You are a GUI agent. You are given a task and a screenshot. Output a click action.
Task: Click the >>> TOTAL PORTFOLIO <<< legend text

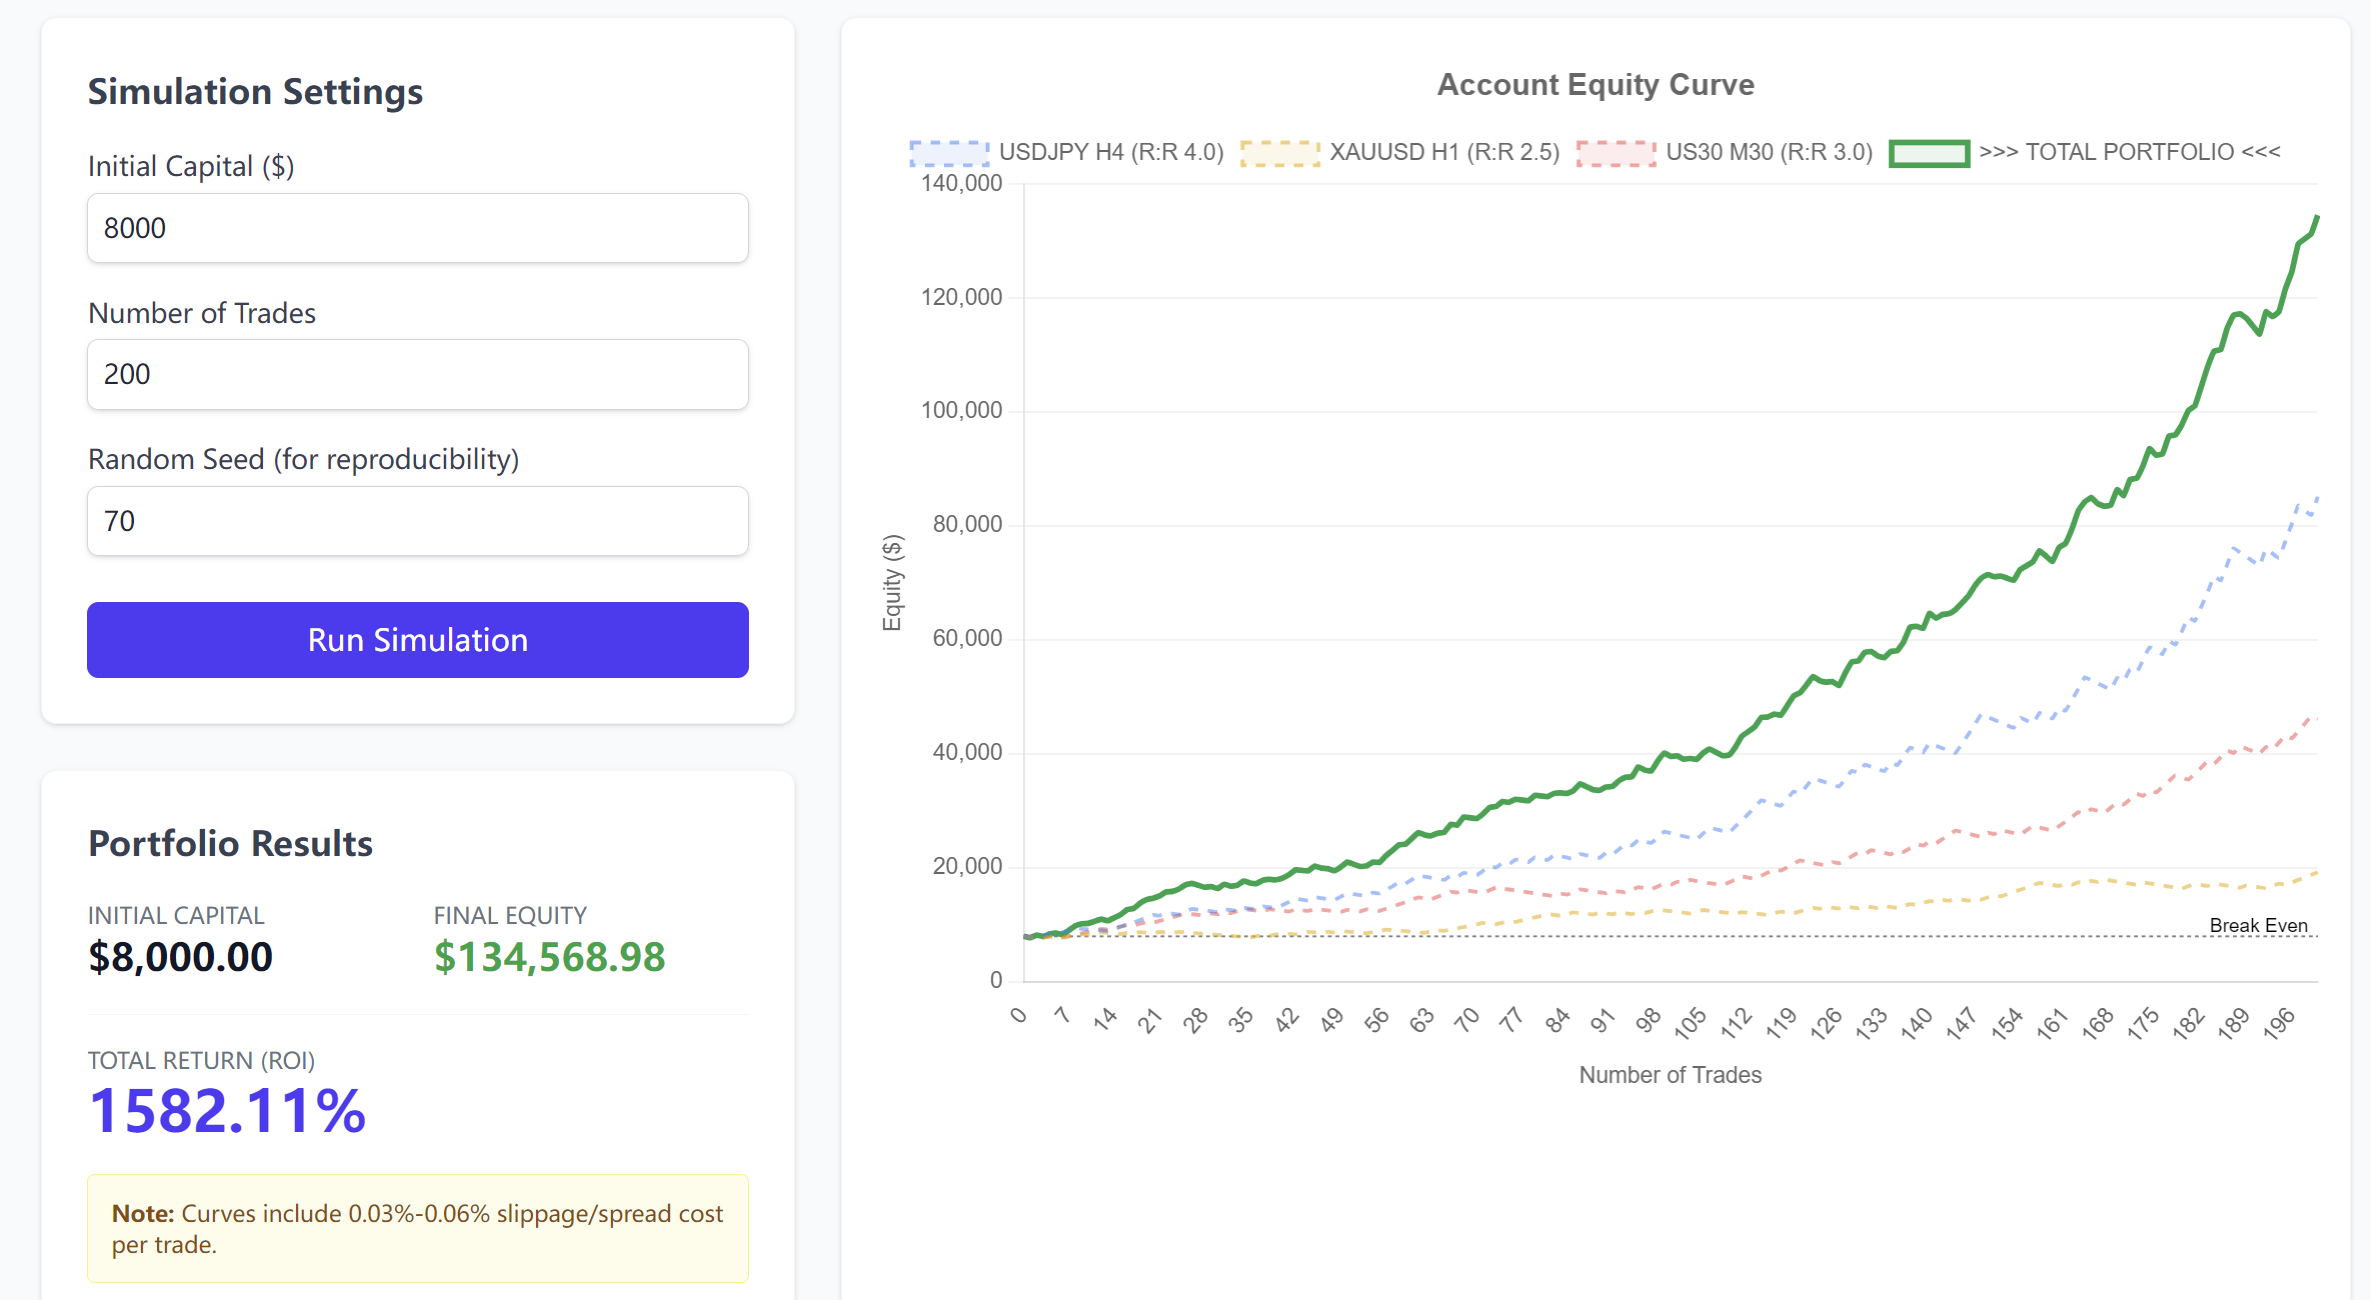(2129, 152)
